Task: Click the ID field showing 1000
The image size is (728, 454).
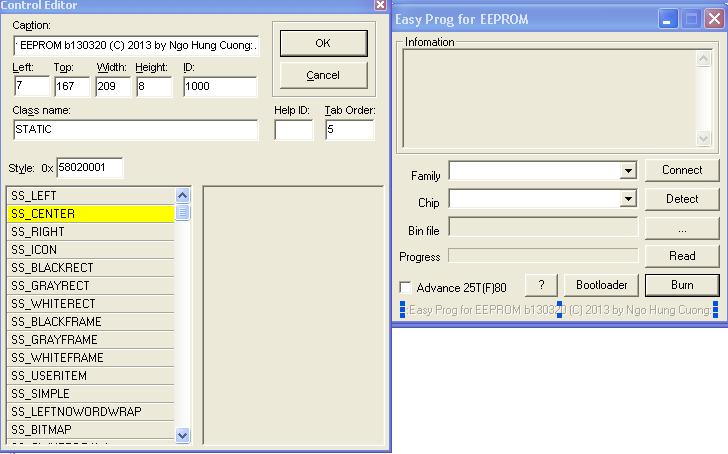Action: [220, 86]
